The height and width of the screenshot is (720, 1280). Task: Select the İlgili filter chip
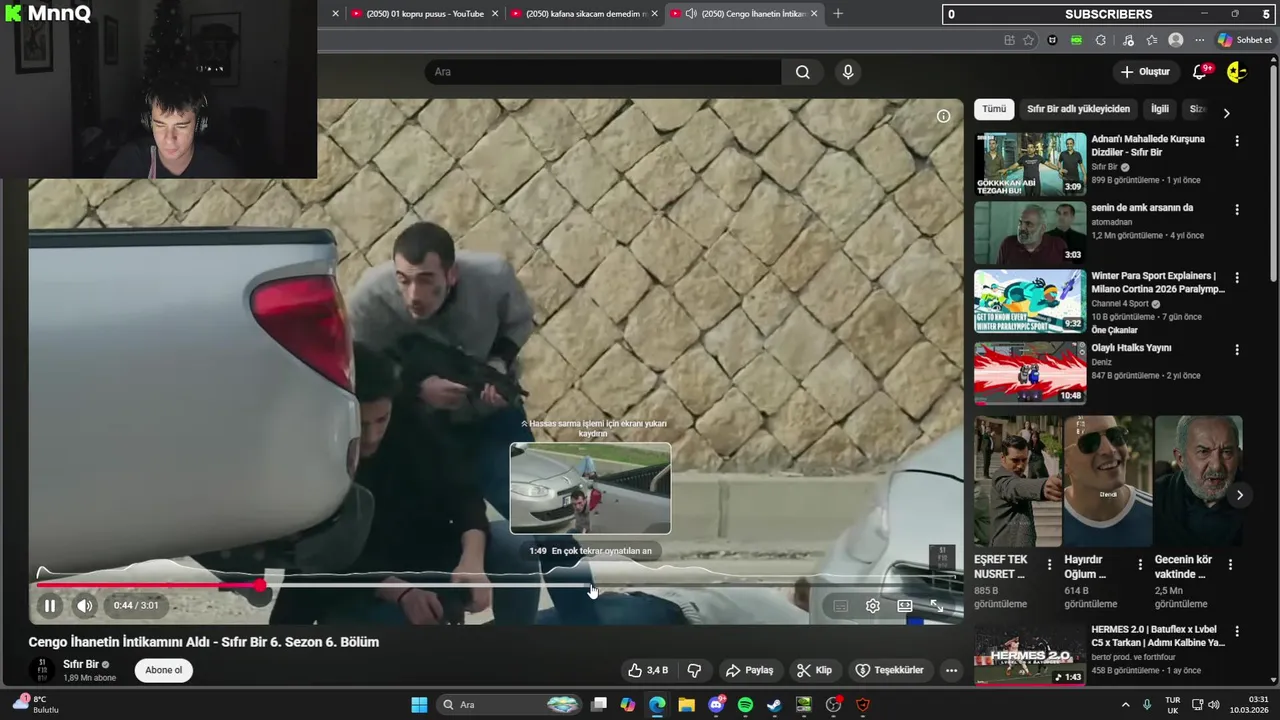(1159, 109)
